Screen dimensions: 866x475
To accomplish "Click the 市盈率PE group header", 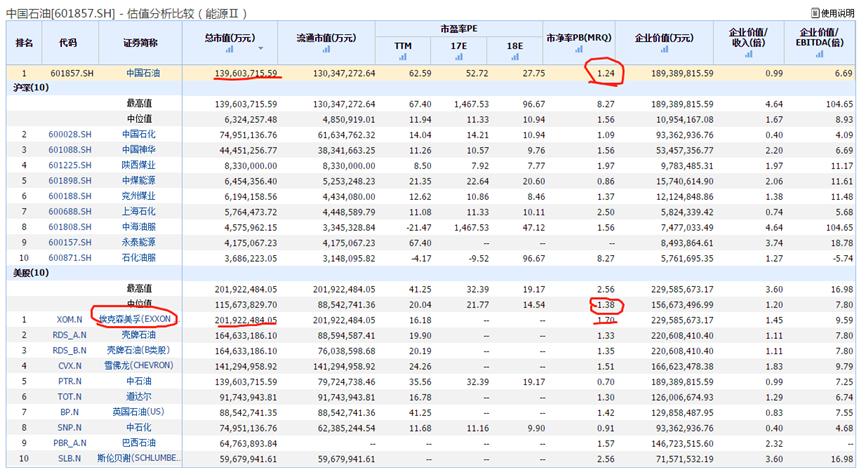I will pyautogui.click(x=459, y=29).
